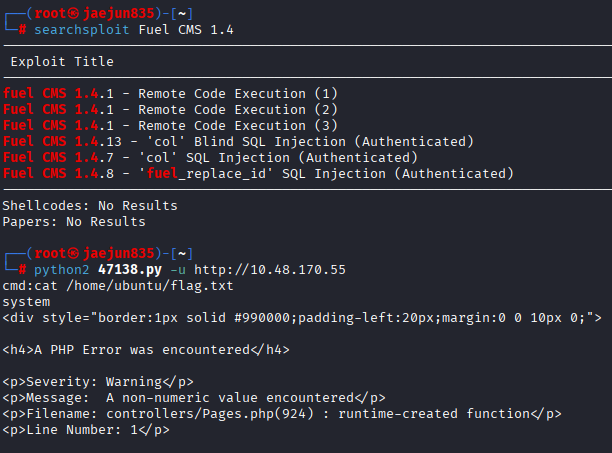Click the div style border line
The height and width of the screenshot is (453, 612).
coord(302,318)
